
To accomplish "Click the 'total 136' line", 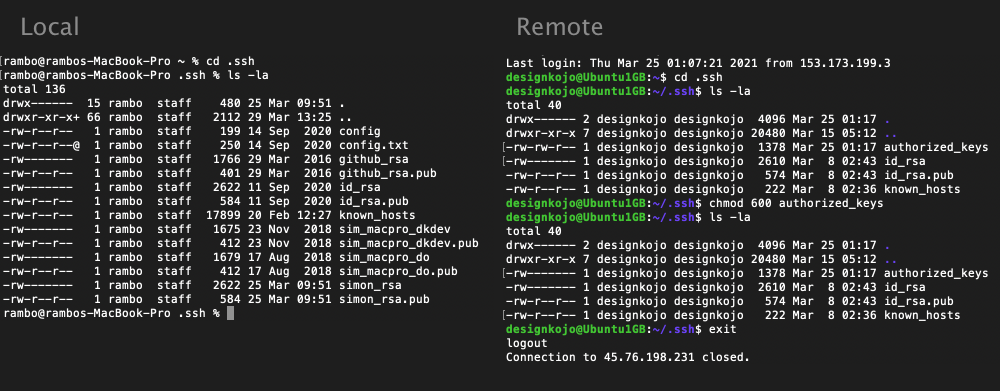I will click(x=34, y=89).
